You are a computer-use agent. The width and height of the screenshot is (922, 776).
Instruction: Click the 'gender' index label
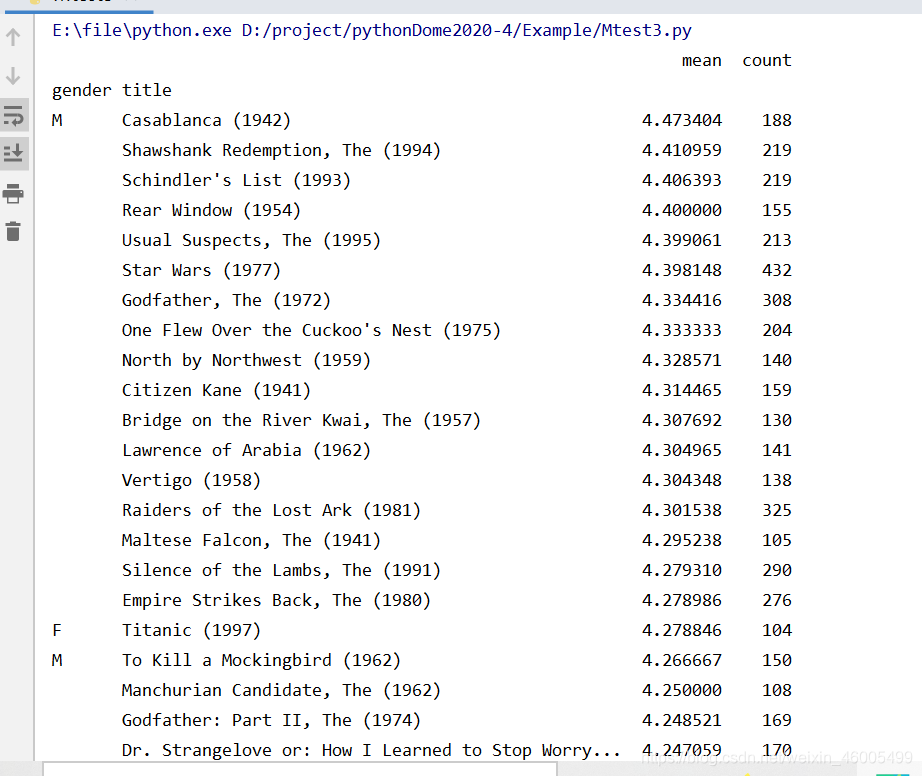[82, 91]
